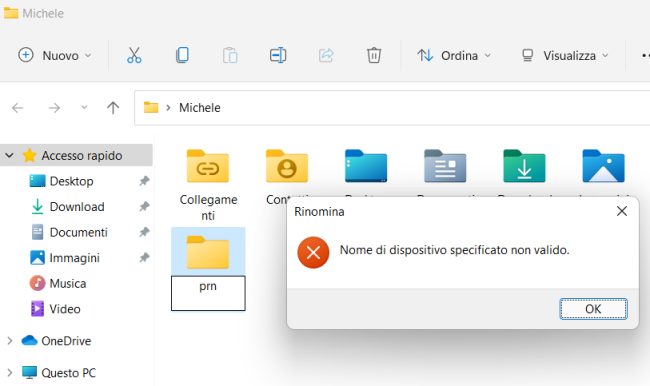Click the pin icon next to Desktop

(x=144, y=181)
